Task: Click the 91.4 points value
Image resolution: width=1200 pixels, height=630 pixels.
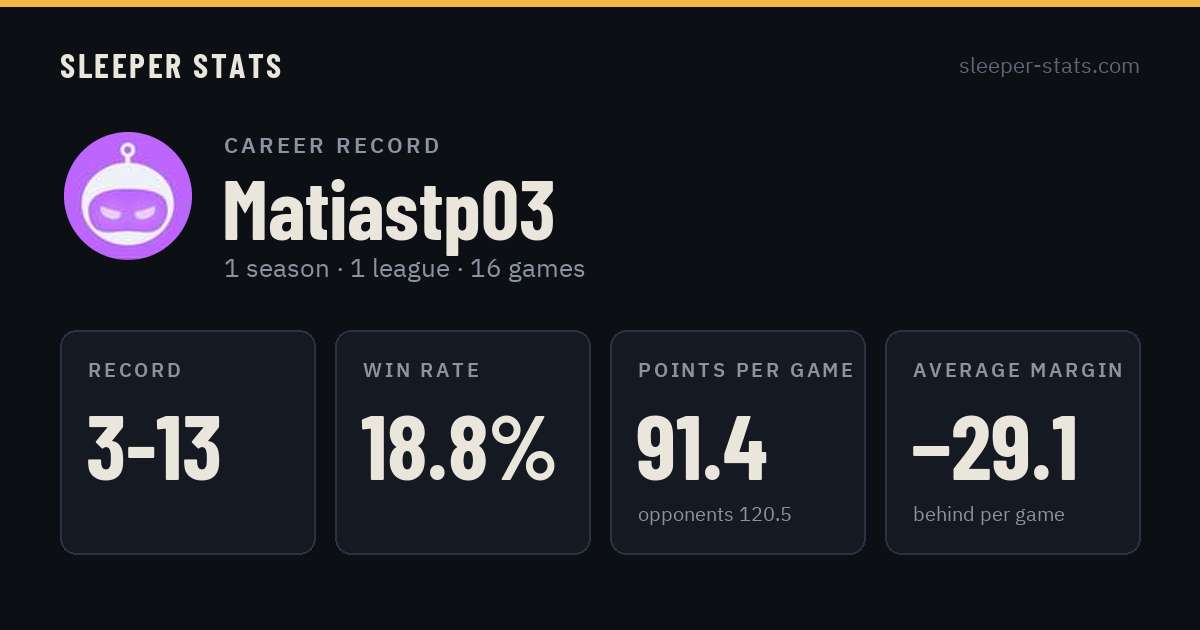Action: [x=702, y=449]
